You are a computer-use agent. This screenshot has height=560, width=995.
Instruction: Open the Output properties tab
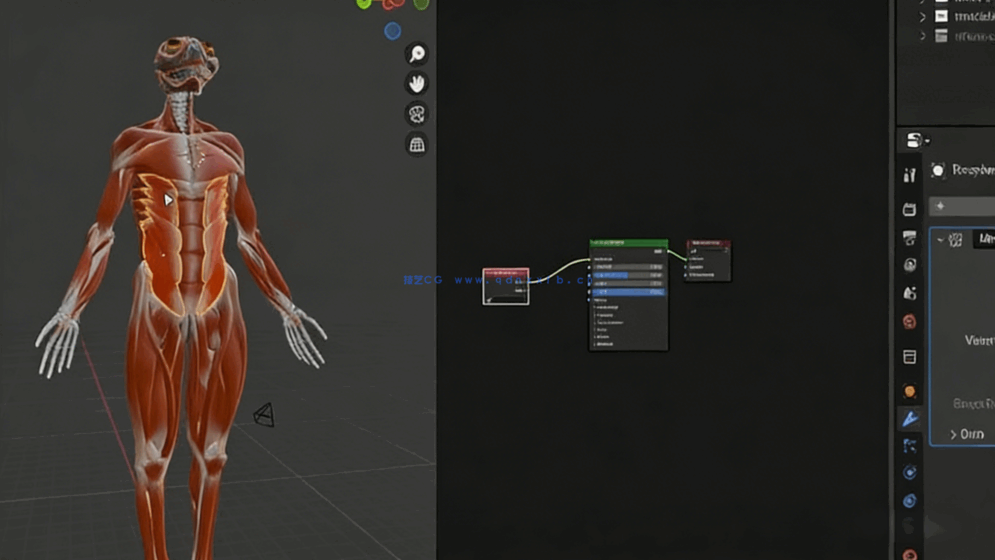tap(909, 237)
